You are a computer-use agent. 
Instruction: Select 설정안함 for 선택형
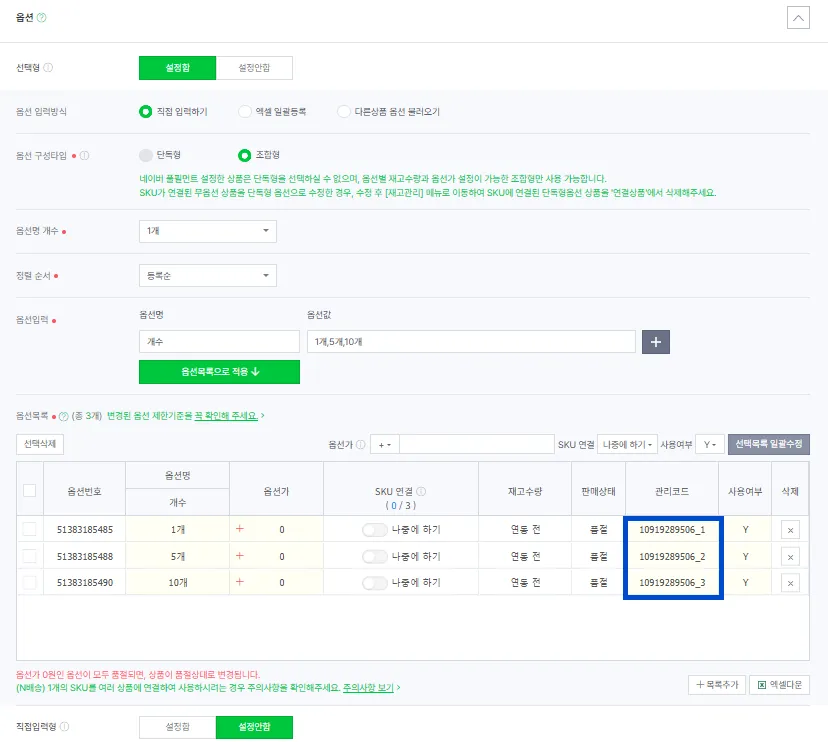(254, 68)
